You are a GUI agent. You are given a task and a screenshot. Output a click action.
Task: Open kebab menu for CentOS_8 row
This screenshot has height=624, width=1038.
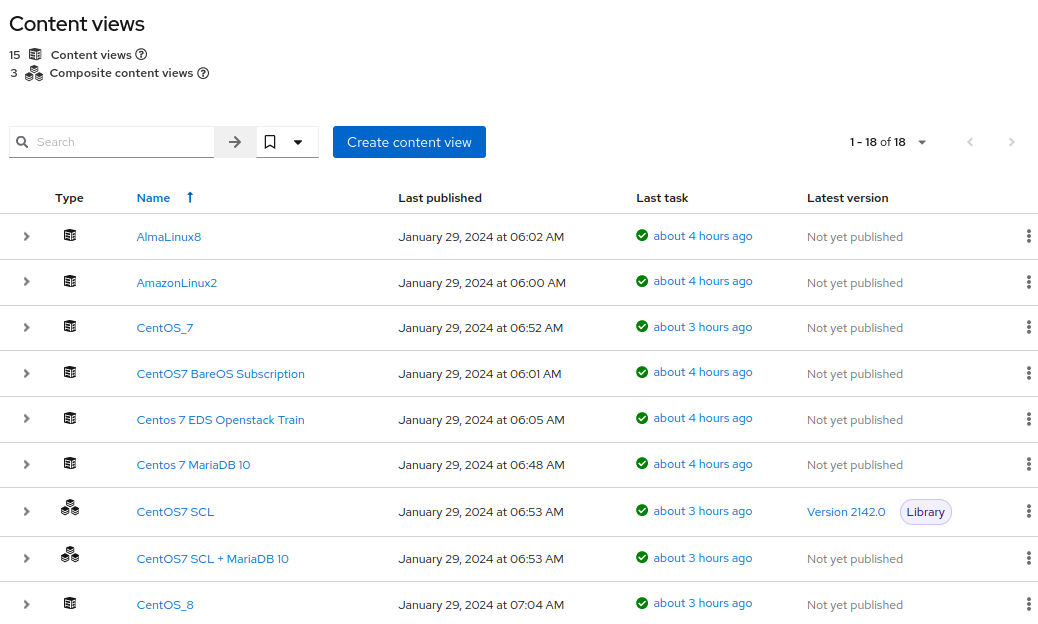pos(1028,604)
